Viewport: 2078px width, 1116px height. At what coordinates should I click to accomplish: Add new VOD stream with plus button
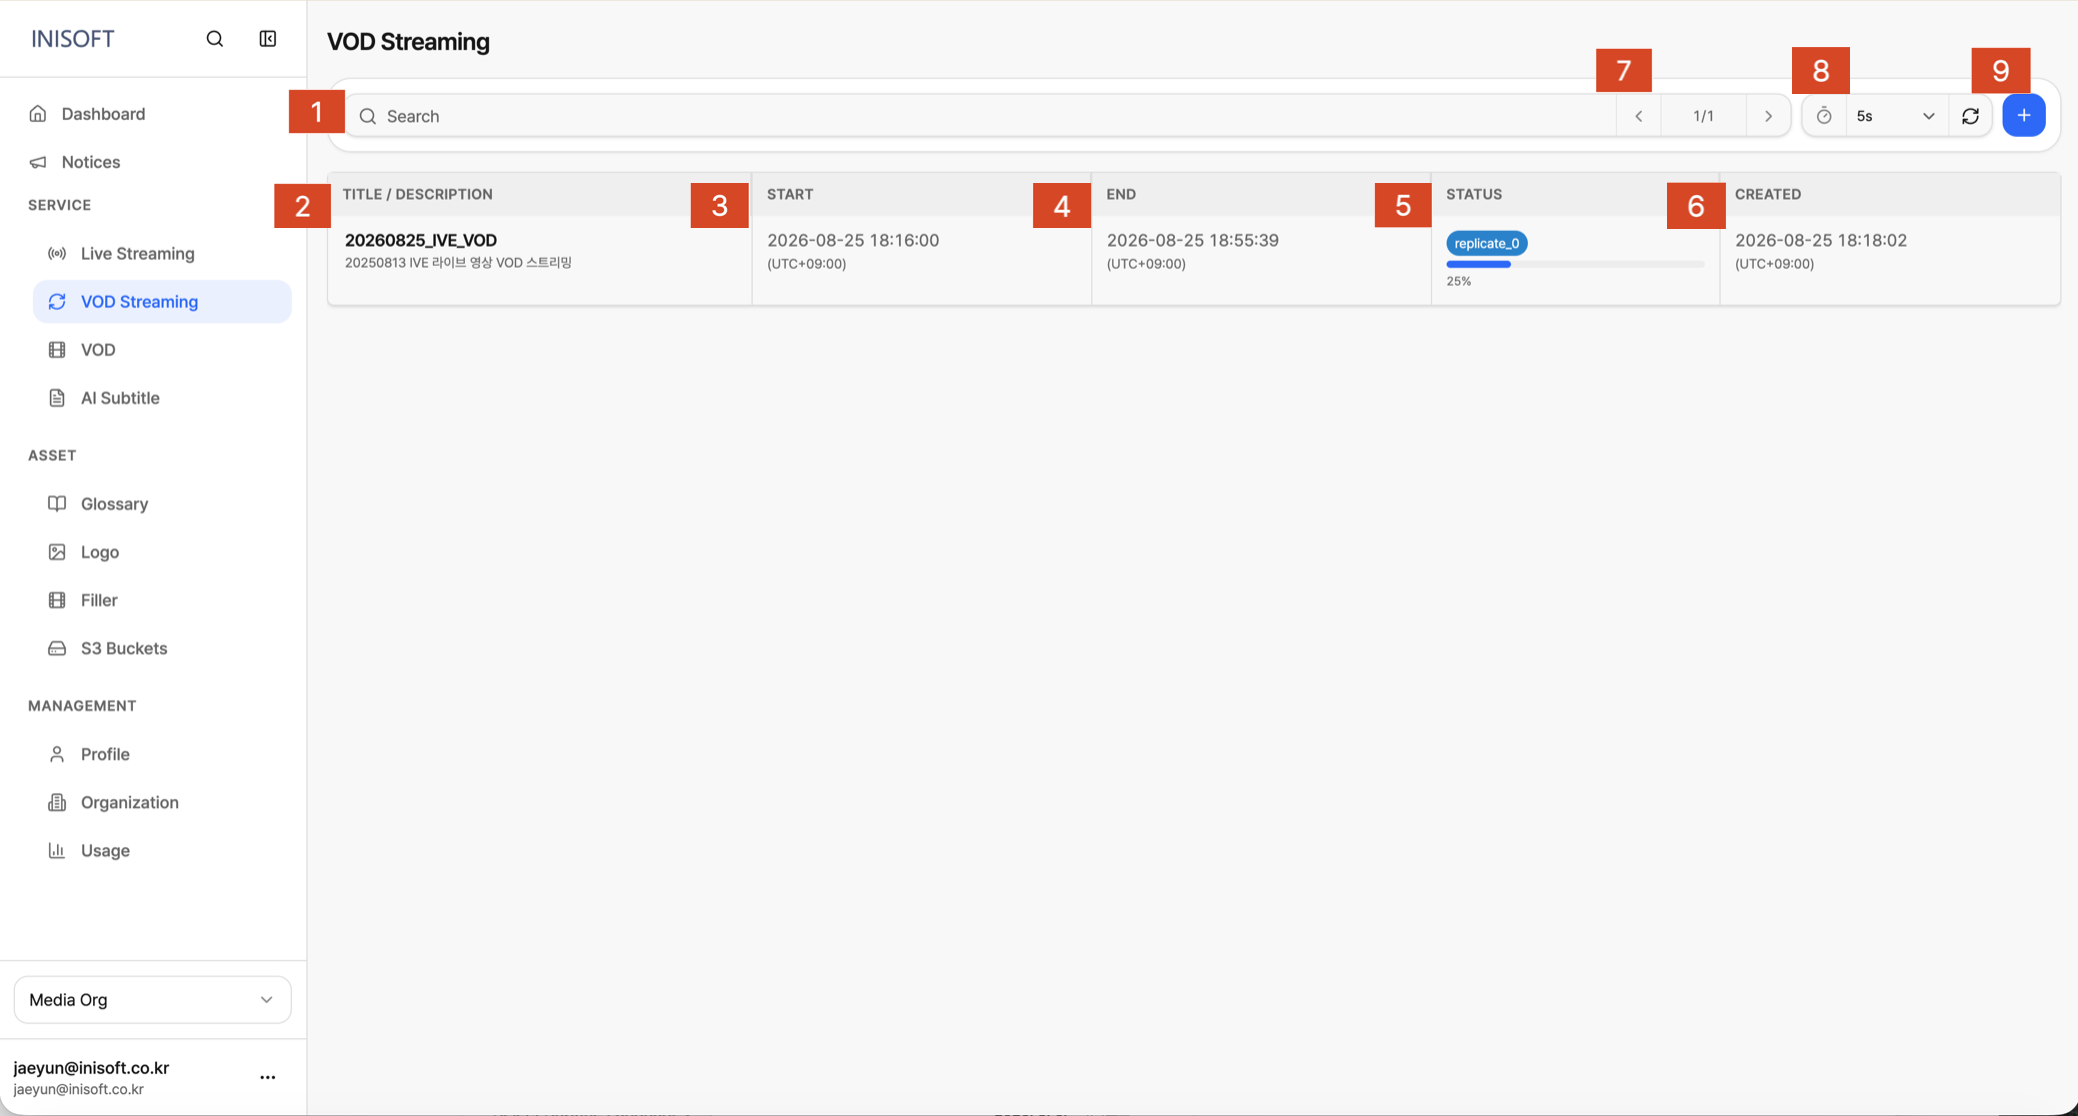(2024, 115)
